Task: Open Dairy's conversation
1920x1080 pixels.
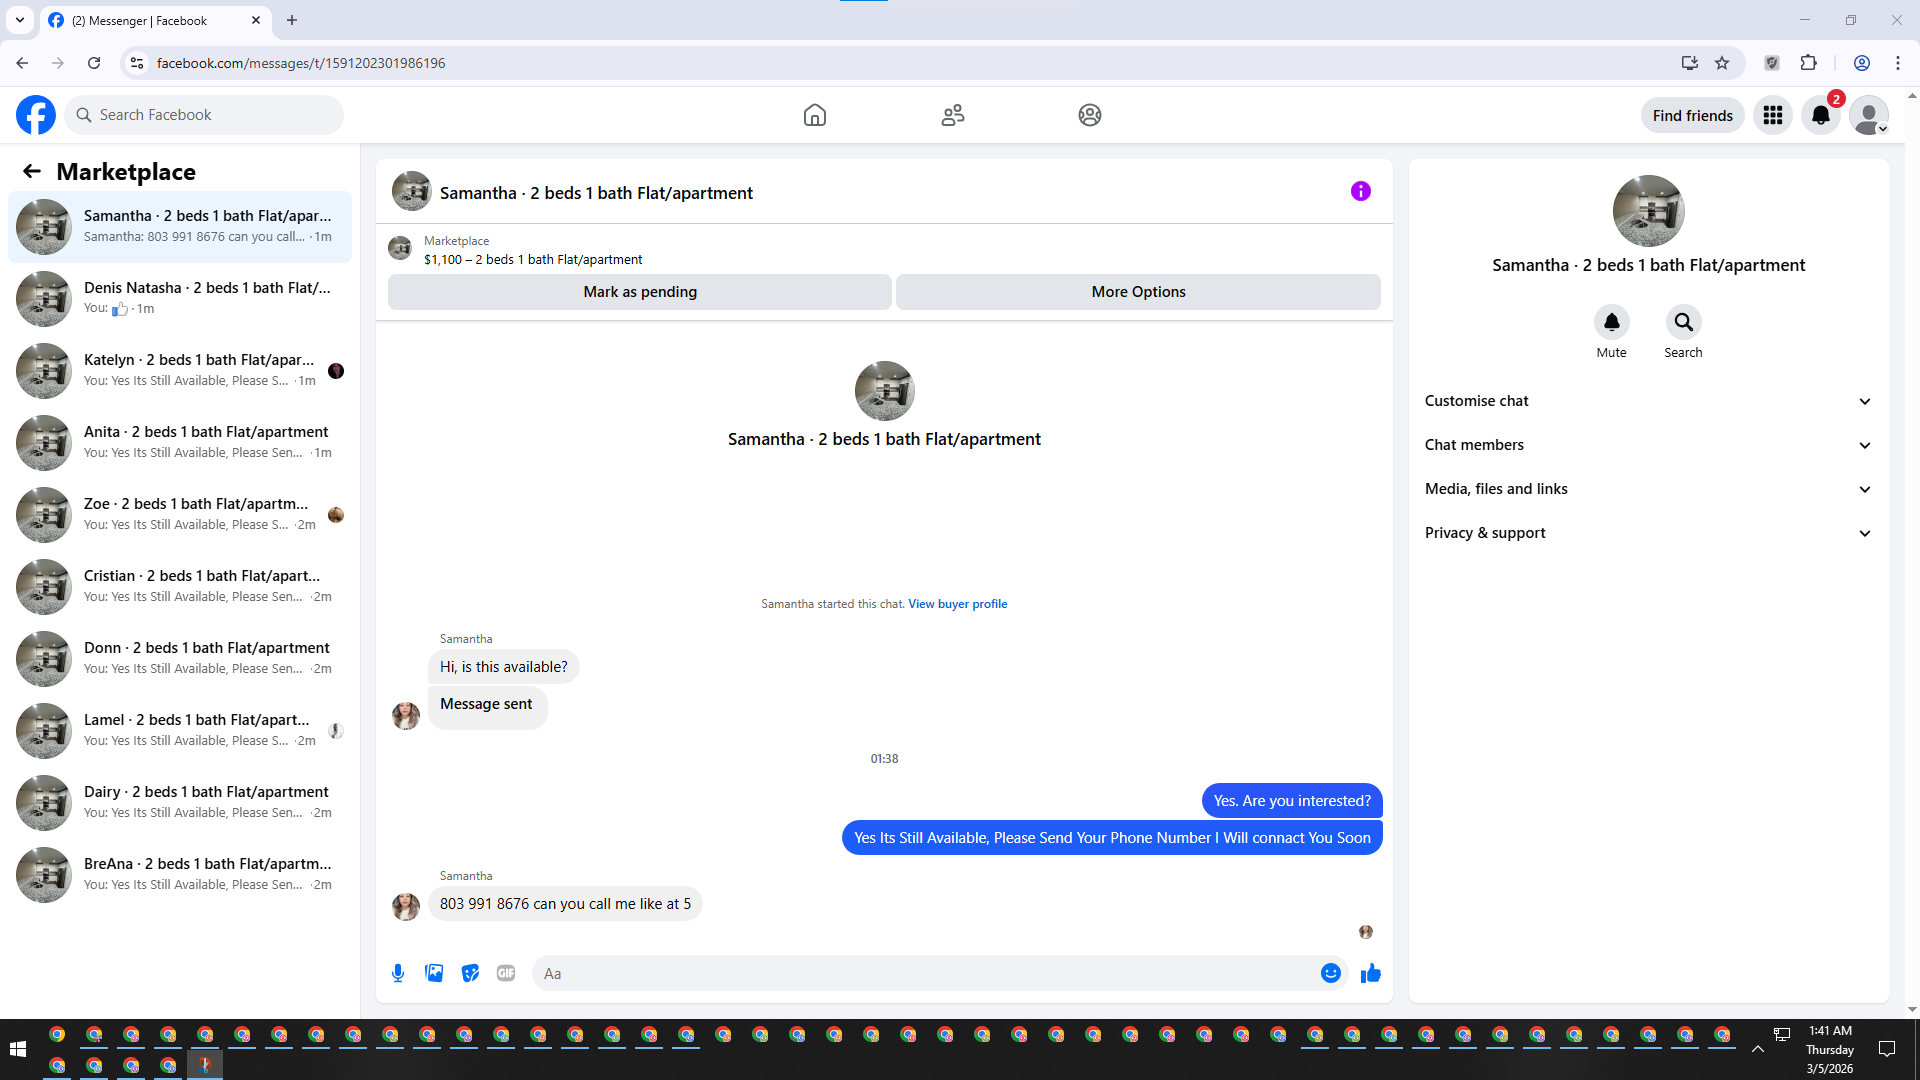Action: [x=180, y=803]
